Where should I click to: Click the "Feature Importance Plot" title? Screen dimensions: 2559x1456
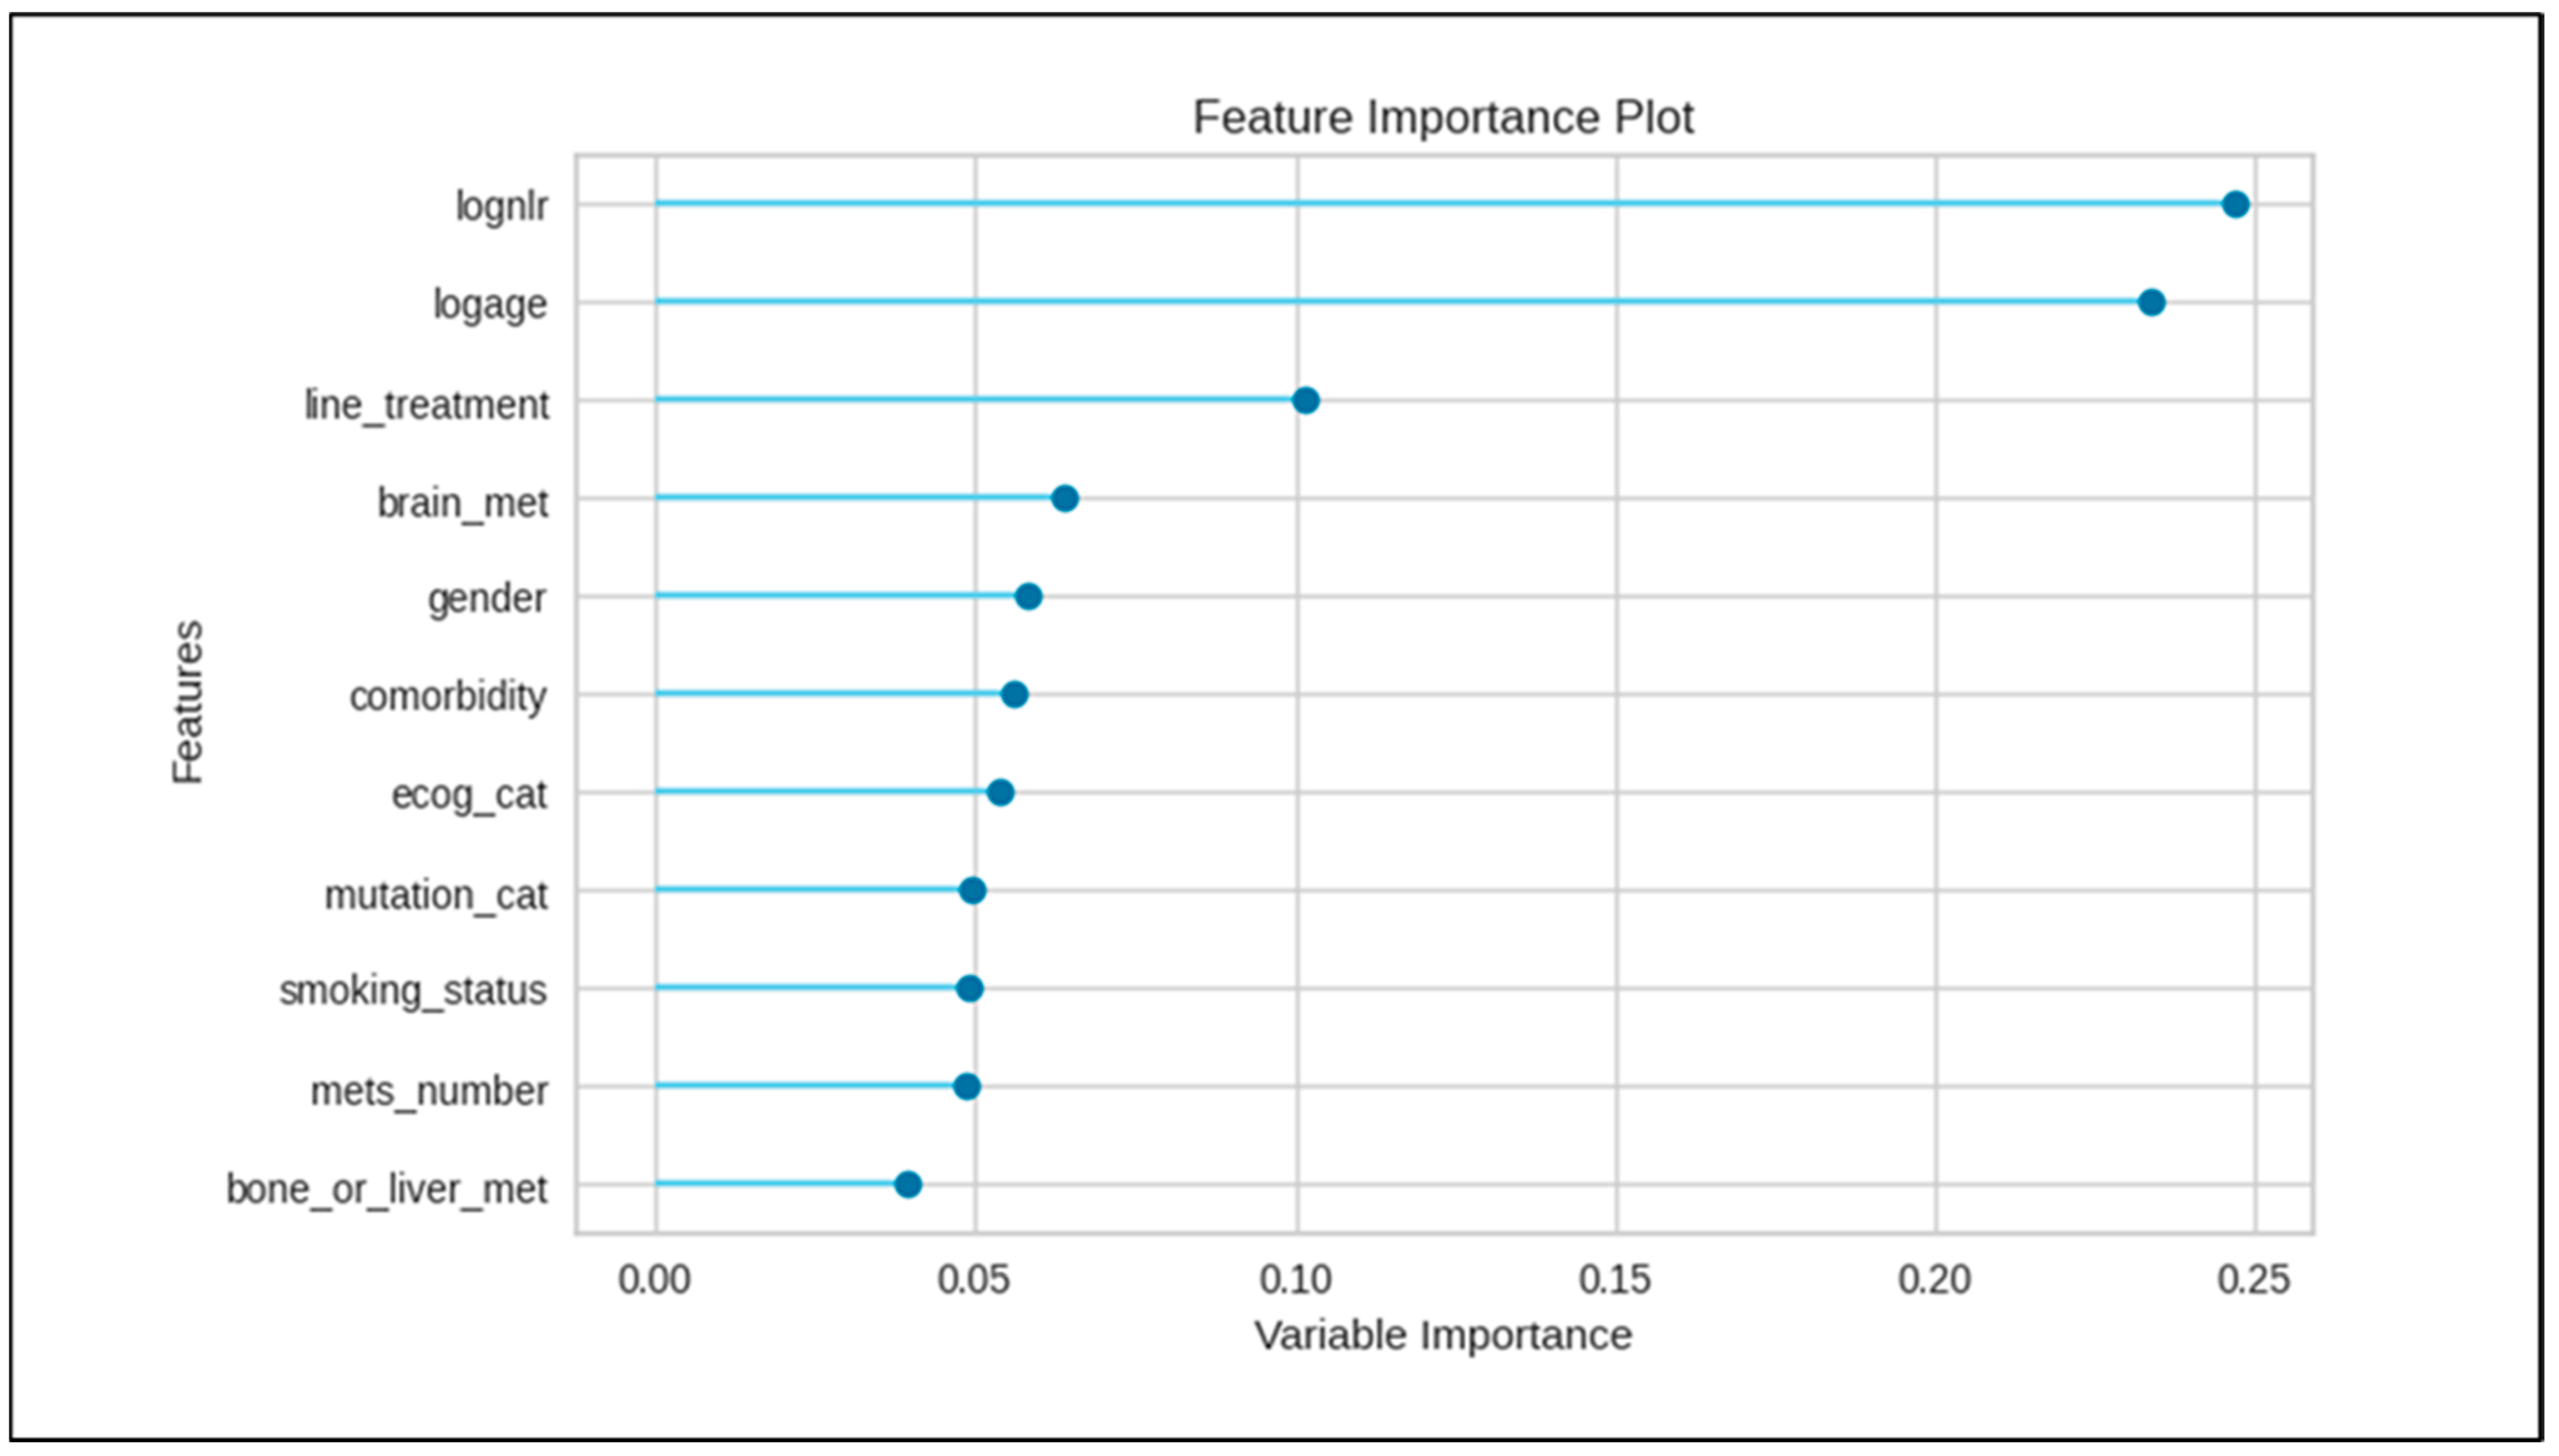tap(1442, 118)
